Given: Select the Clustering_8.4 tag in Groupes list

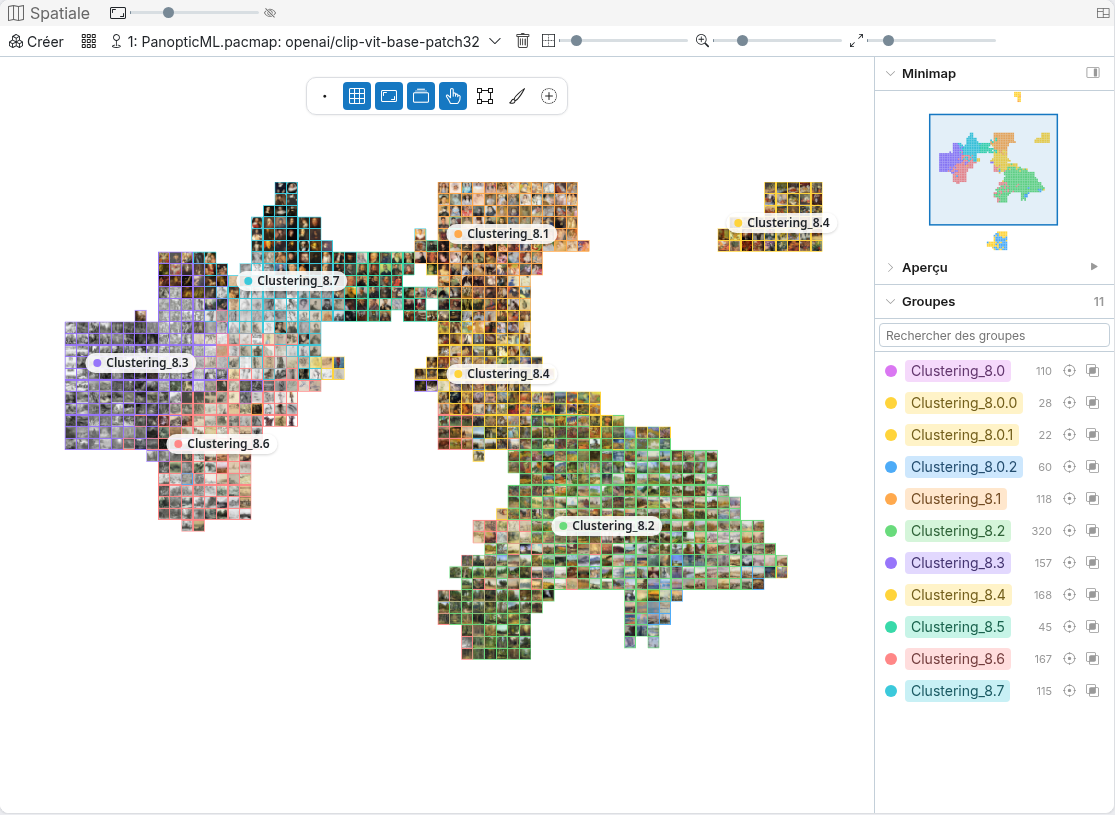Looking at the screenshot, I should point(958,595).
